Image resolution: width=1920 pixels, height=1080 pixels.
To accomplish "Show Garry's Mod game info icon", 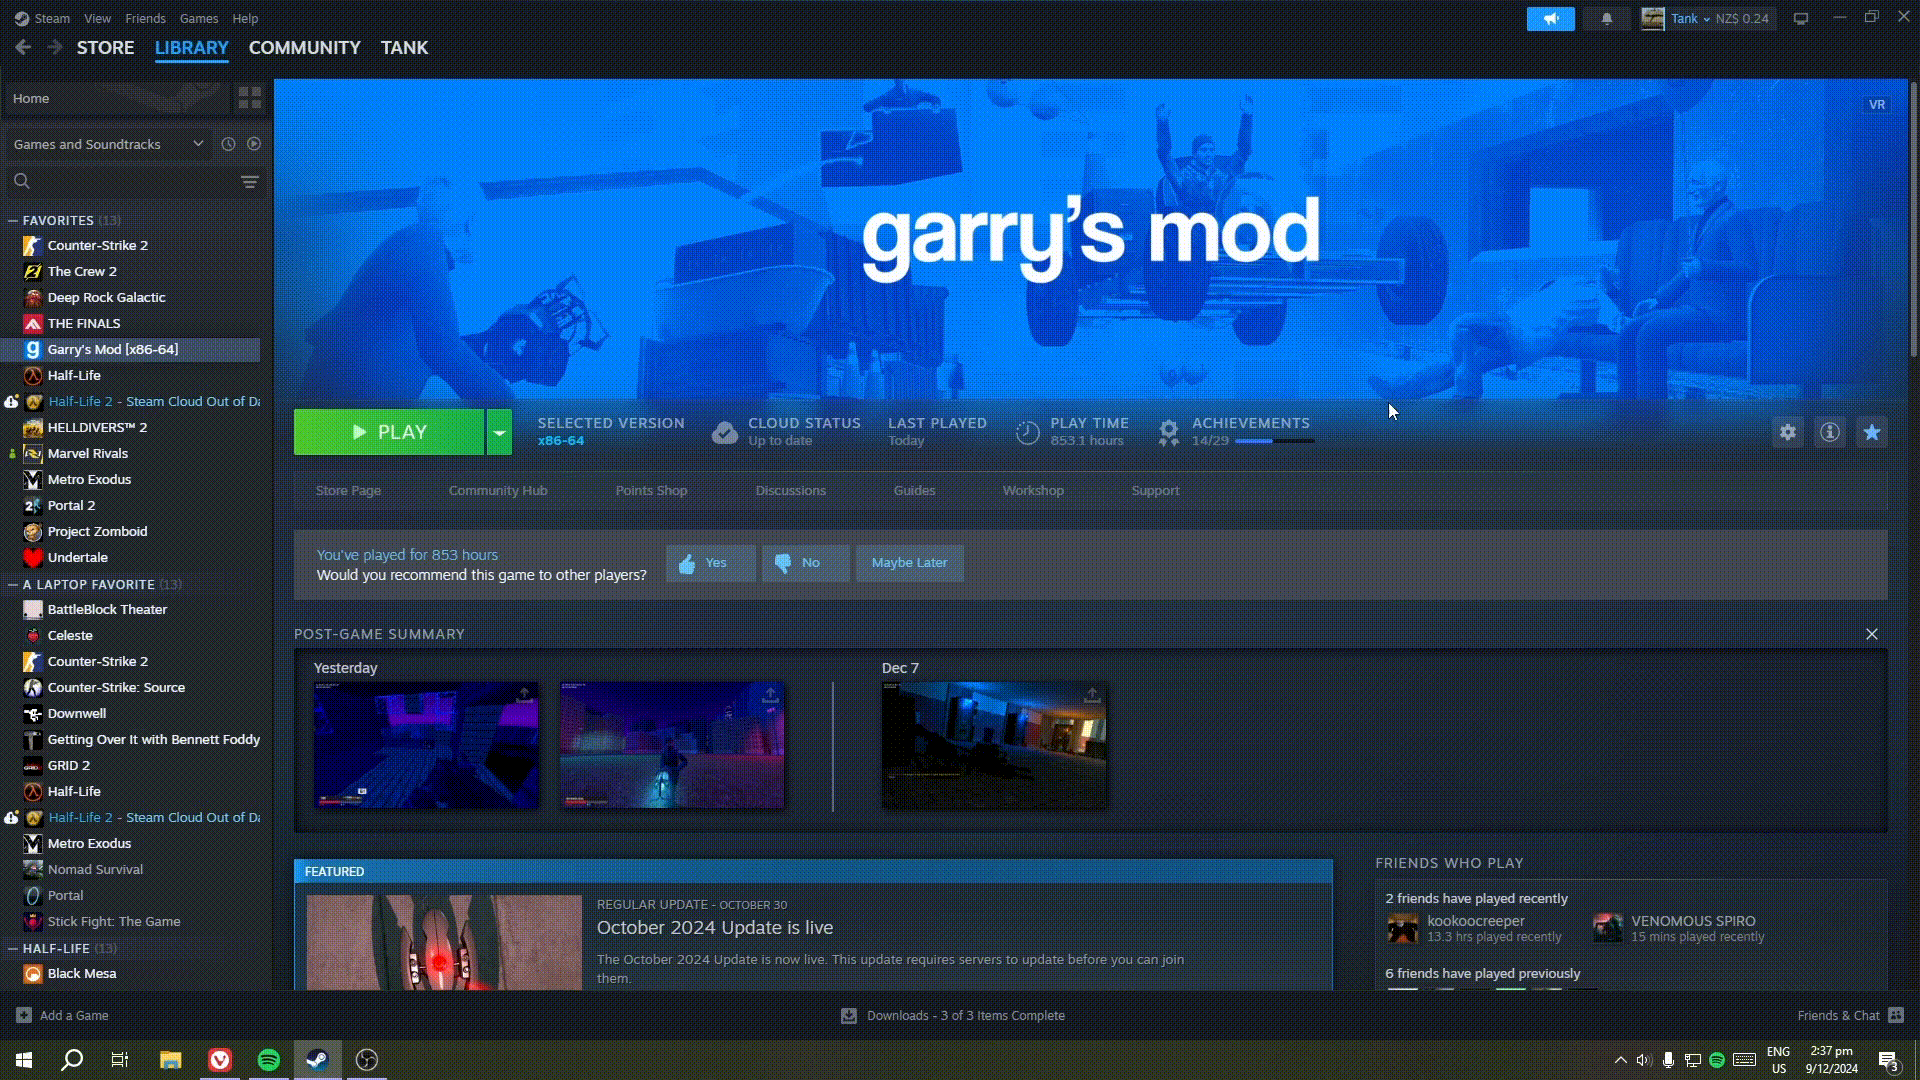I will click(1830, 432).
